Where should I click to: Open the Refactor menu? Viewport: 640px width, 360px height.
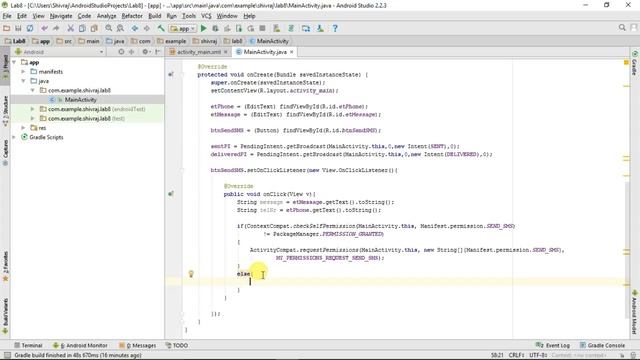[x=132, y=16]
